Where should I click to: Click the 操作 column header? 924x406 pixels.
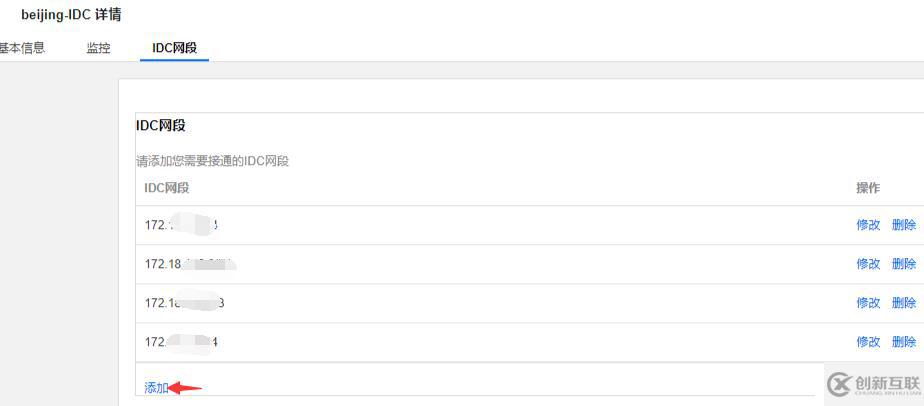pyautogui.click(x=868, y=188)
